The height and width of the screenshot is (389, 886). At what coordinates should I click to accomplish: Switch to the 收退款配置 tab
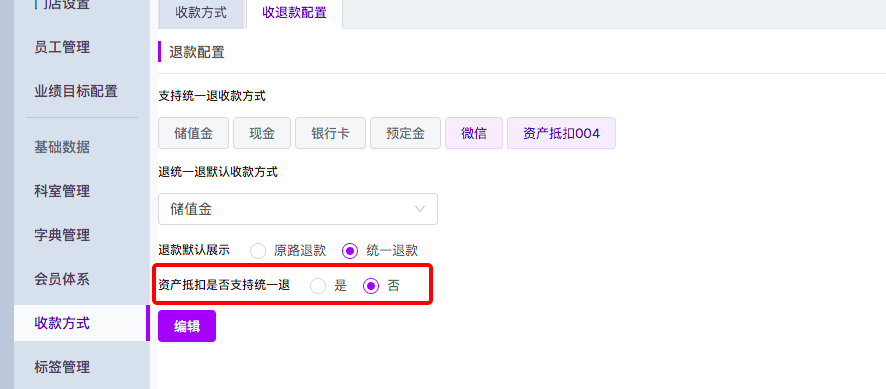[x=294, y=13]
